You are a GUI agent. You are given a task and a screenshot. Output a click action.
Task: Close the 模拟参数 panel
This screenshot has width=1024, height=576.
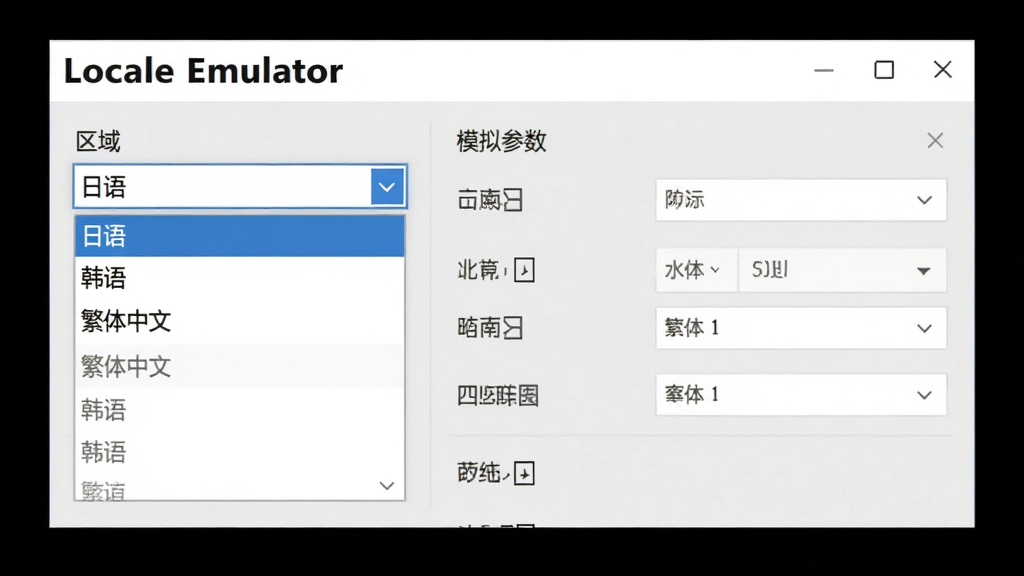[935, 140]
